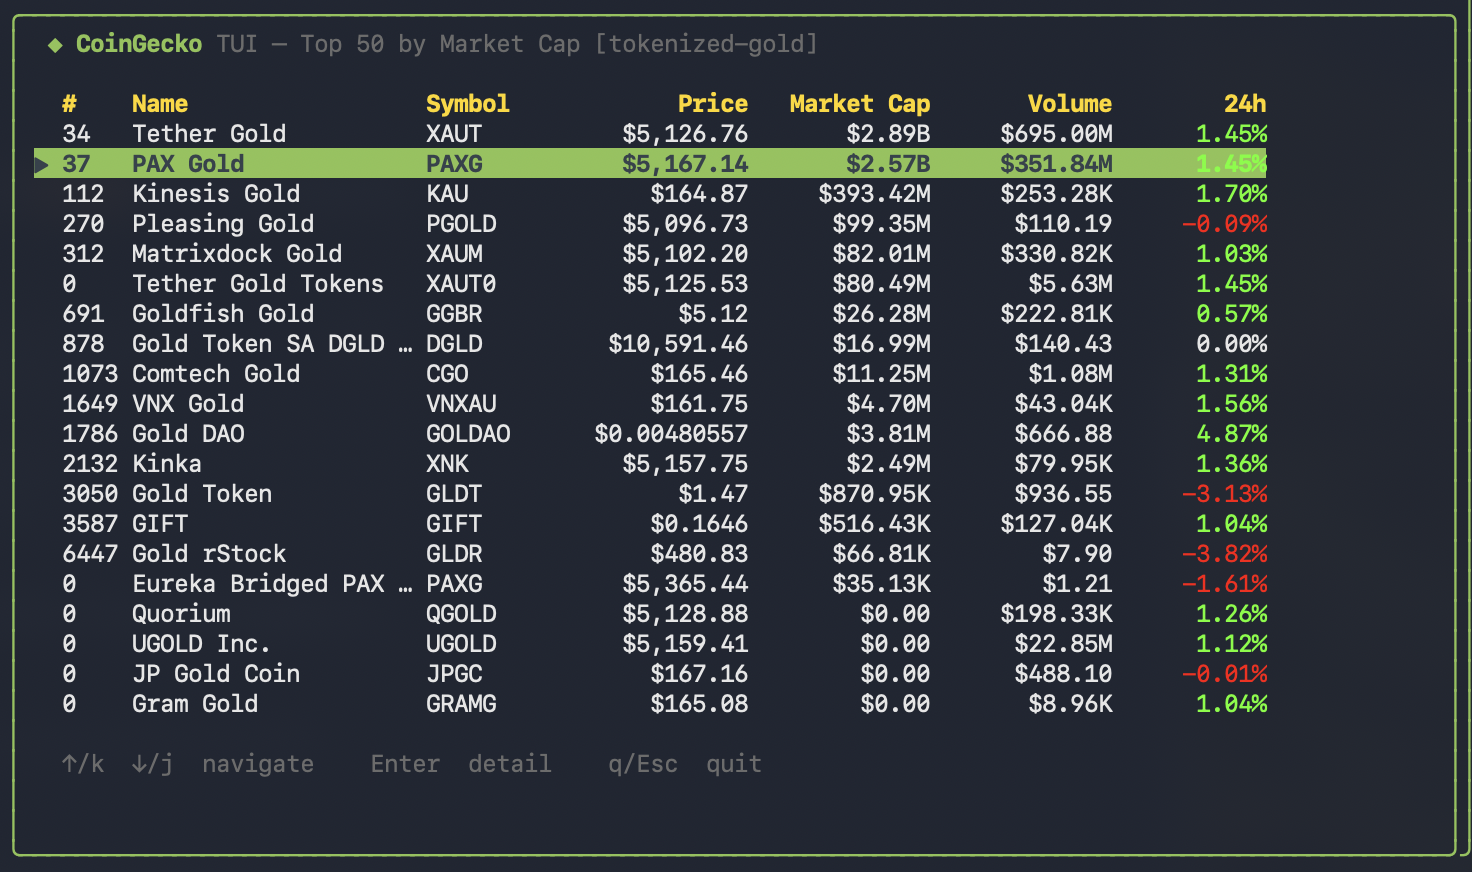This screenshot has height=872, width=1472.
Task: Select the Quorium row
Action: tap(651, 614)
